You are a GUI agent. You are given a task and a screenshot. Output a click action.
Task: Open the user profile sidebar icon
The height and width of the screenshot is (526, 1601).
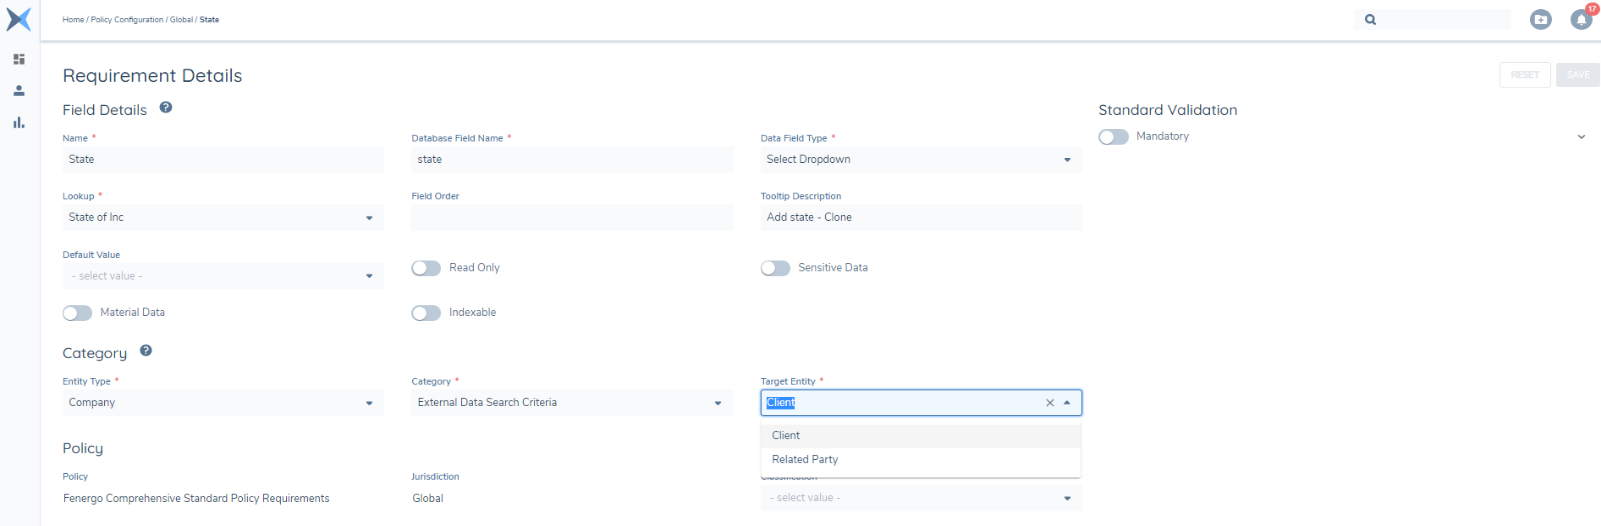pos(19,90)
